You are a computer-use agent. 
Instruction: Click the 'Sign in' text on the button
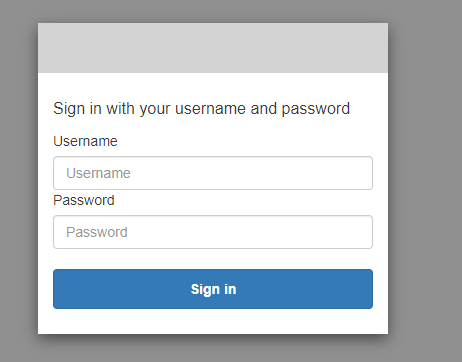click(x=213, y=289)
